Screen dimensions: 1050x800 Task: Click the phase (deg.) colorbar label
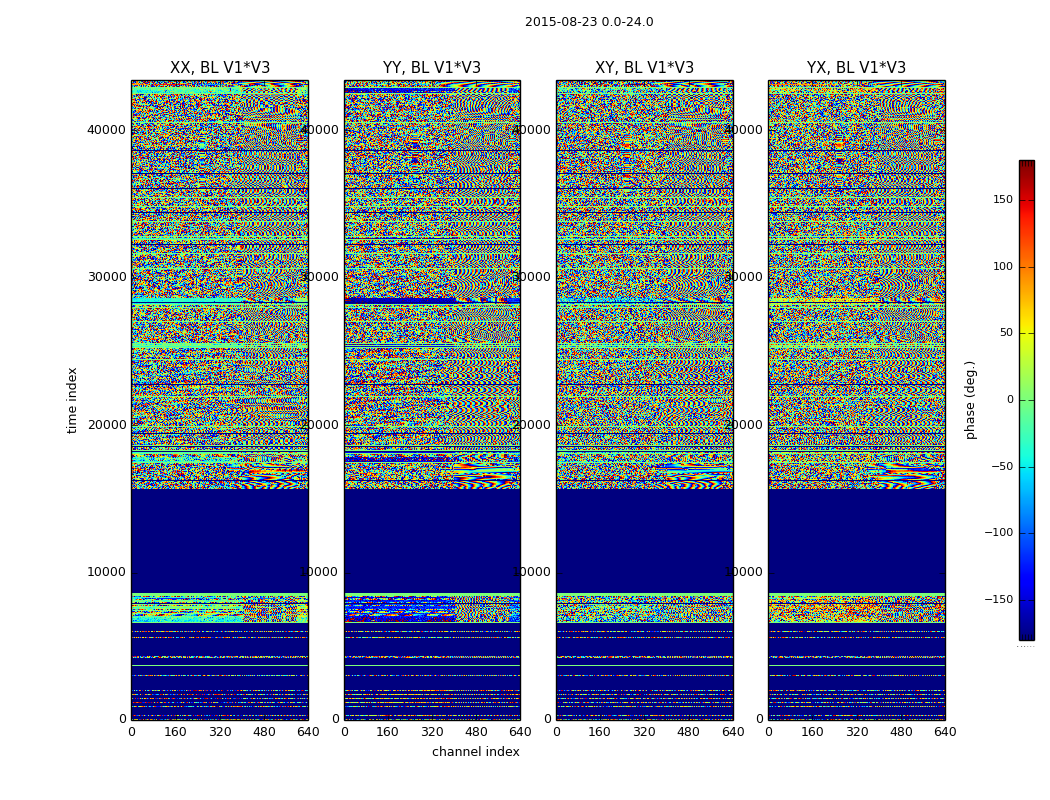[x=970, y=400]
